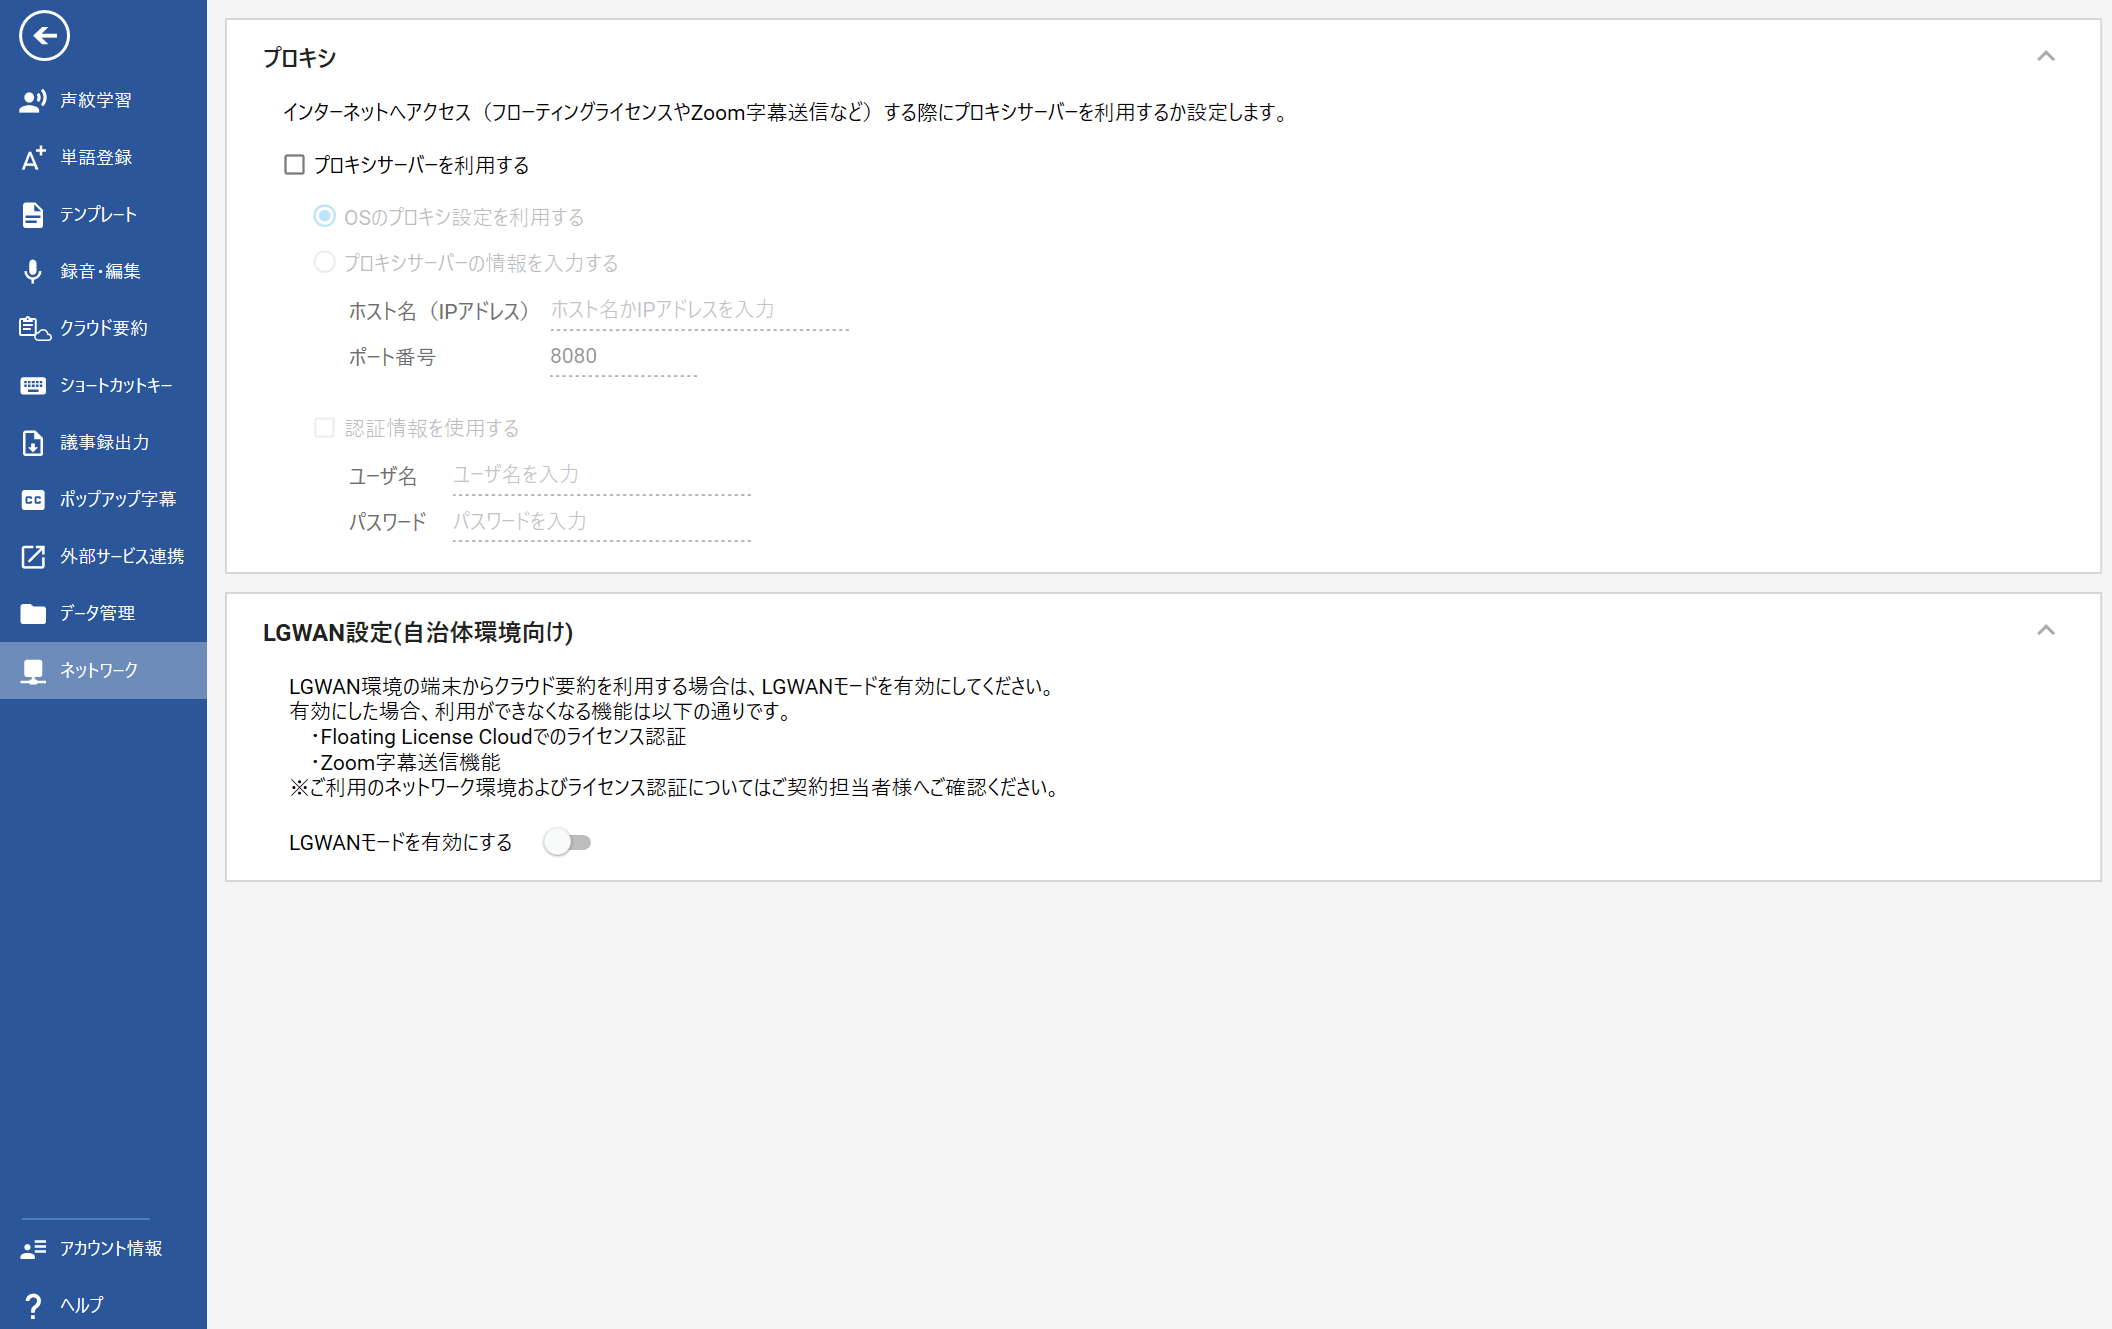Open voiceprint learning via its icon
2112x1329 pixels.
[33, 100]
